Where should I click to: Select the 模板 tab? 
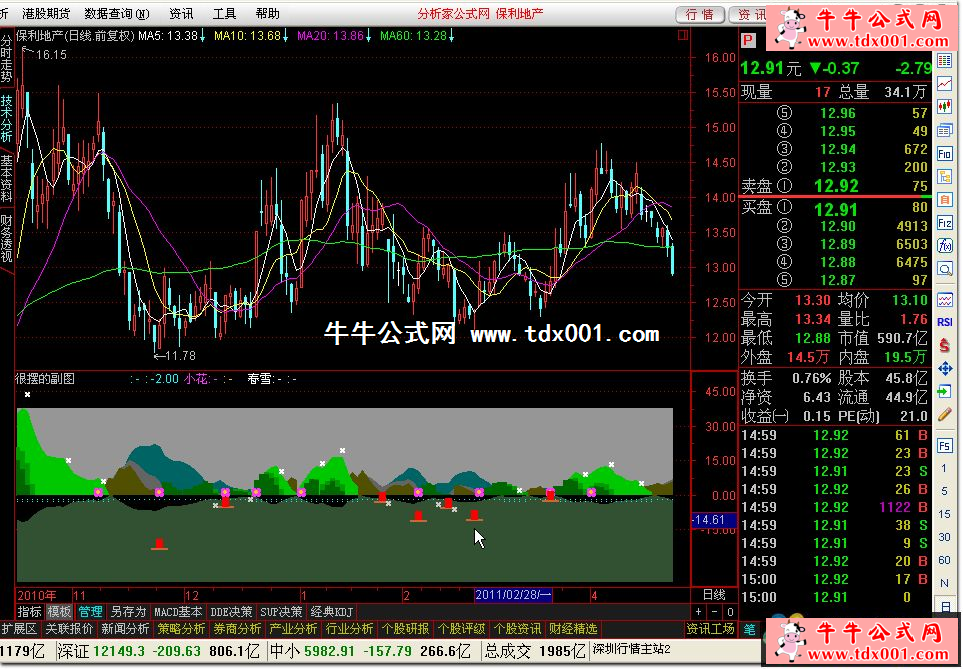[60, 612]
